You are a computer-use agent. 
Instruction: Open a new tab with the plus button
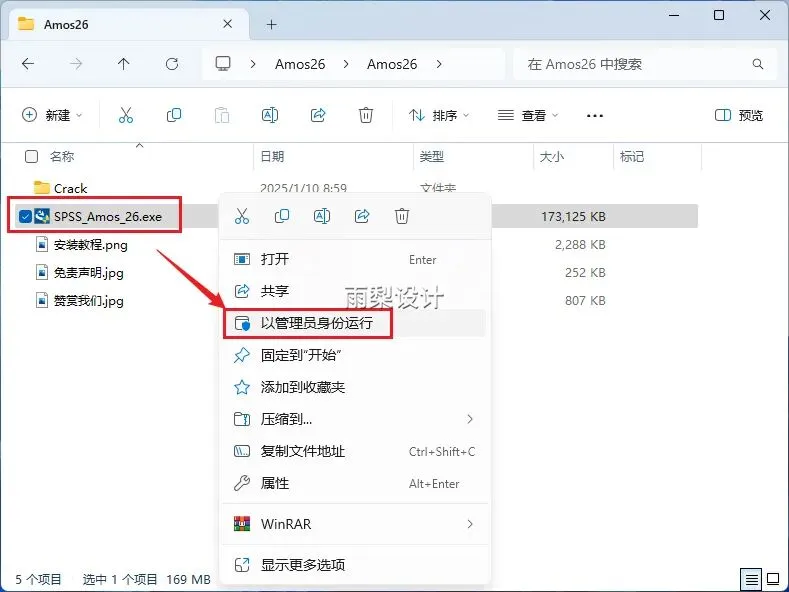click(272, 24)
